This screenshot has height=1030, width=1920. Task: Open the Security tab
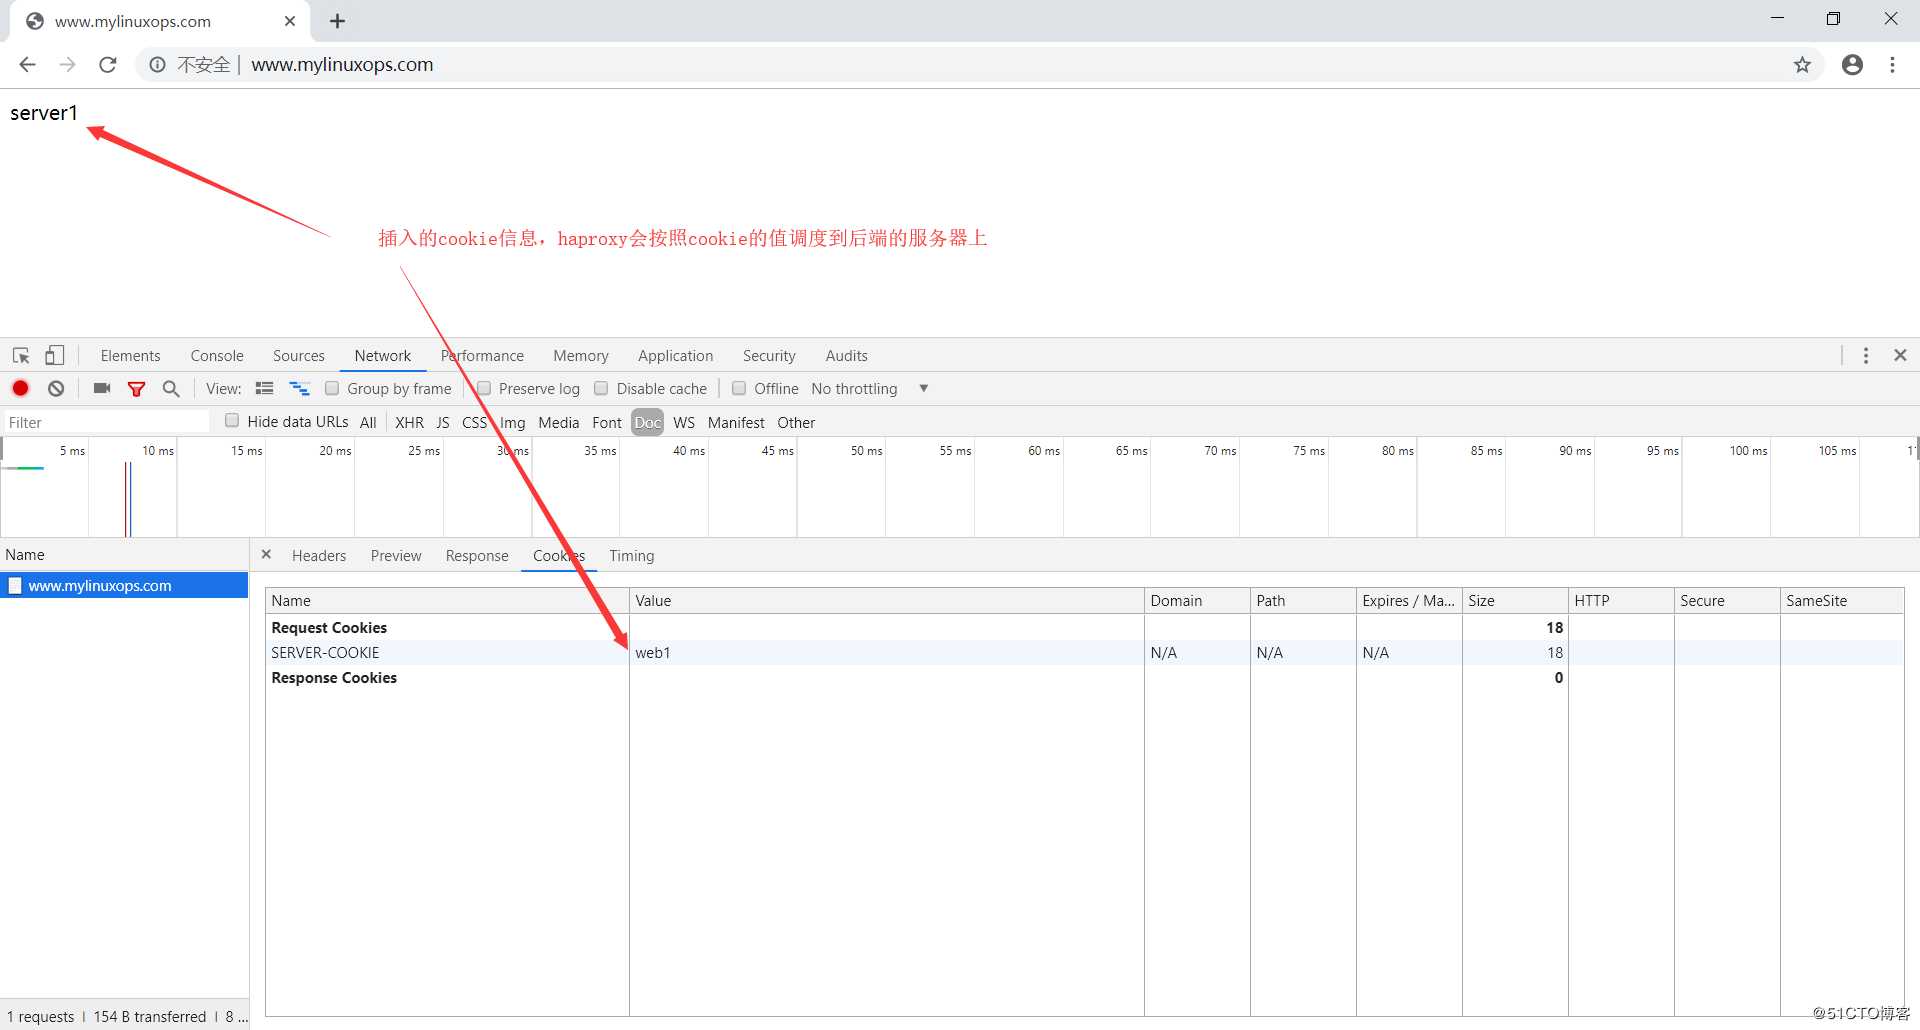[769, 356]
